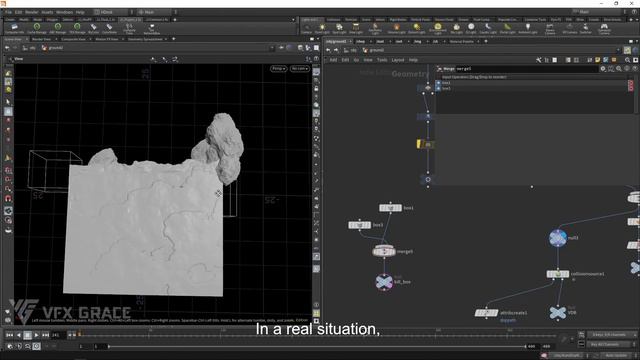The height and width of the screenshot is (360, 640).
Task: Click the Area Light shelf tool
Action: 356,29
